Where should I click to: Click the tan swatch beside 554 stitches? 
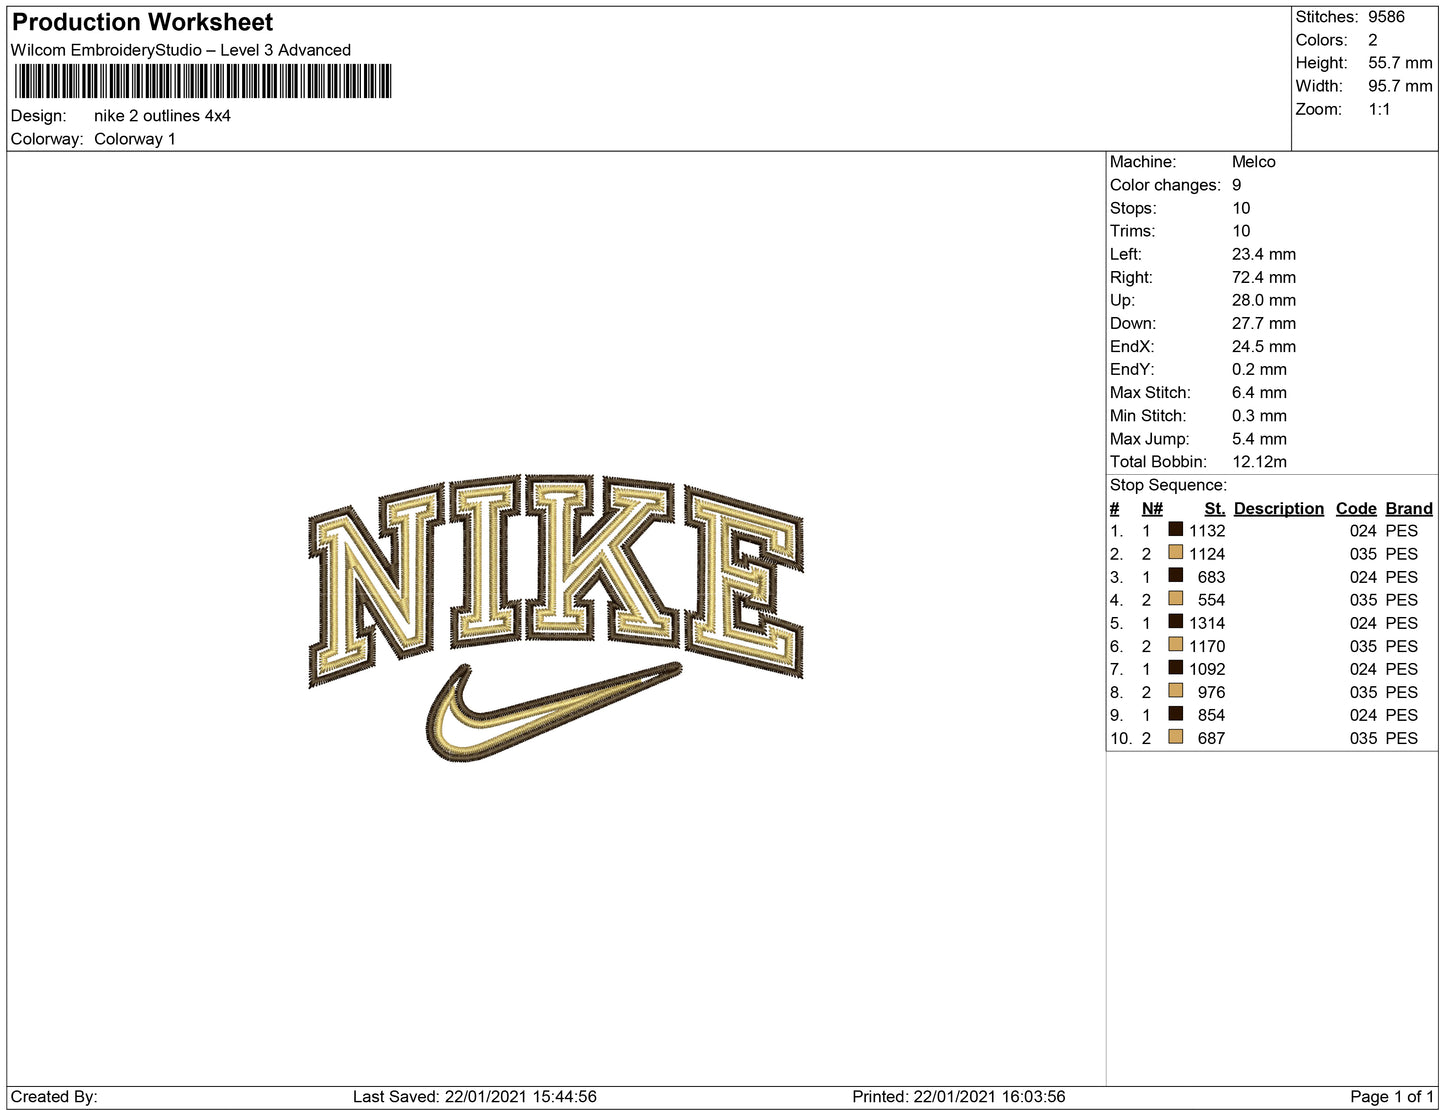(1176, 598)
